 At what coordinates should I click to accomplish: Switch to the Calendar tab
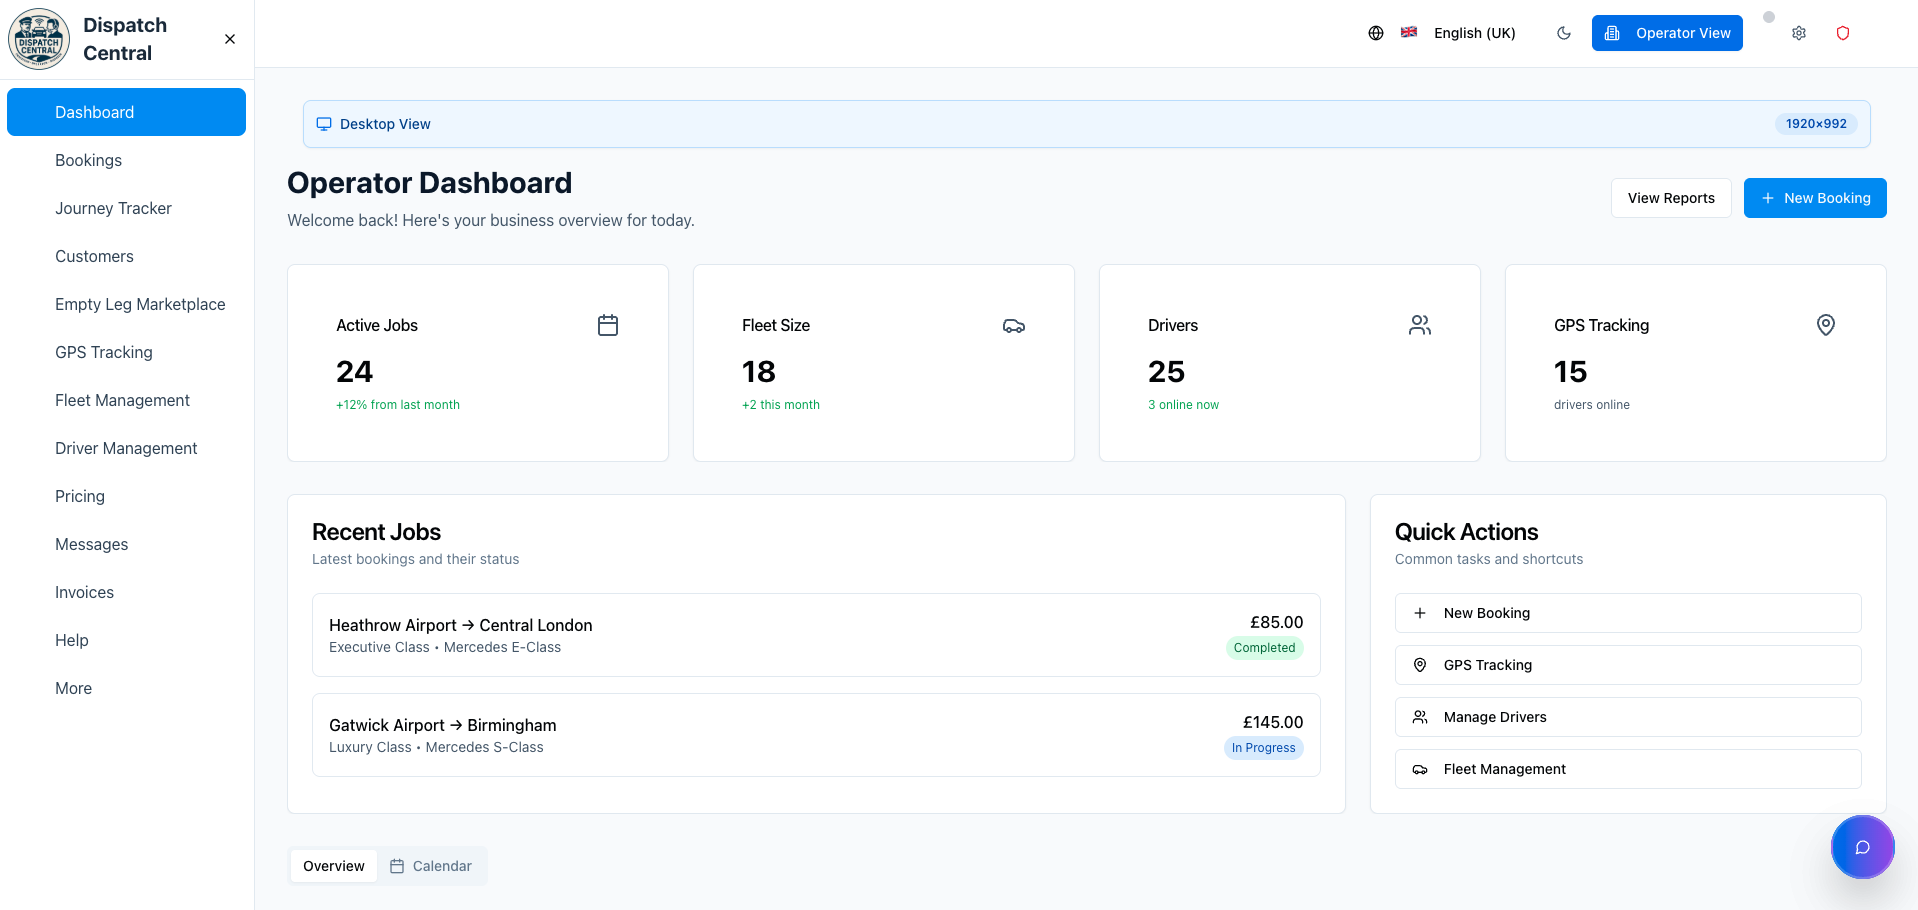click(x=431, y=866)
